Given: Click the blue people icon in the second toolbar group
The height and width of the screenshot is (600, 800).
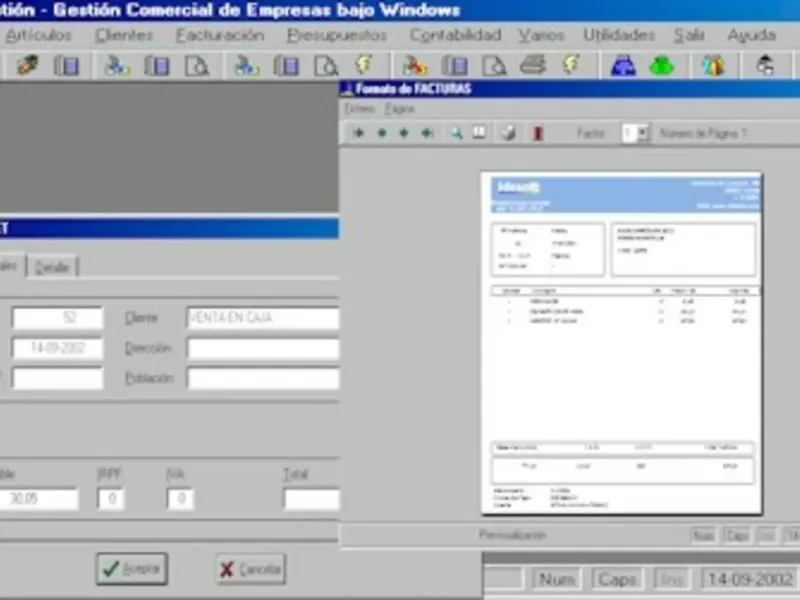Looking at the screenshot, I should point(117,66).
